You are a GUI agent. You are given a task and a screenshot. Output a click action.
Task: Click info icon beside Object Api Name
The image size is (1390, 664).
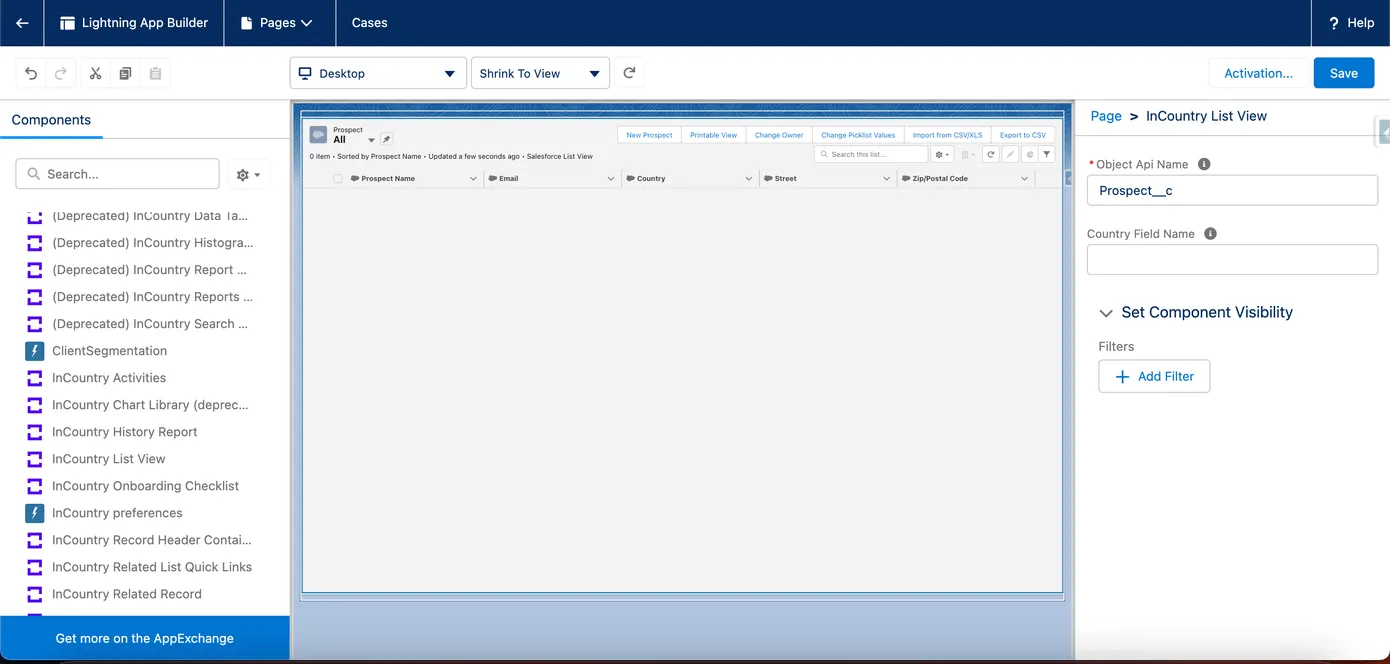point(1204,164)
